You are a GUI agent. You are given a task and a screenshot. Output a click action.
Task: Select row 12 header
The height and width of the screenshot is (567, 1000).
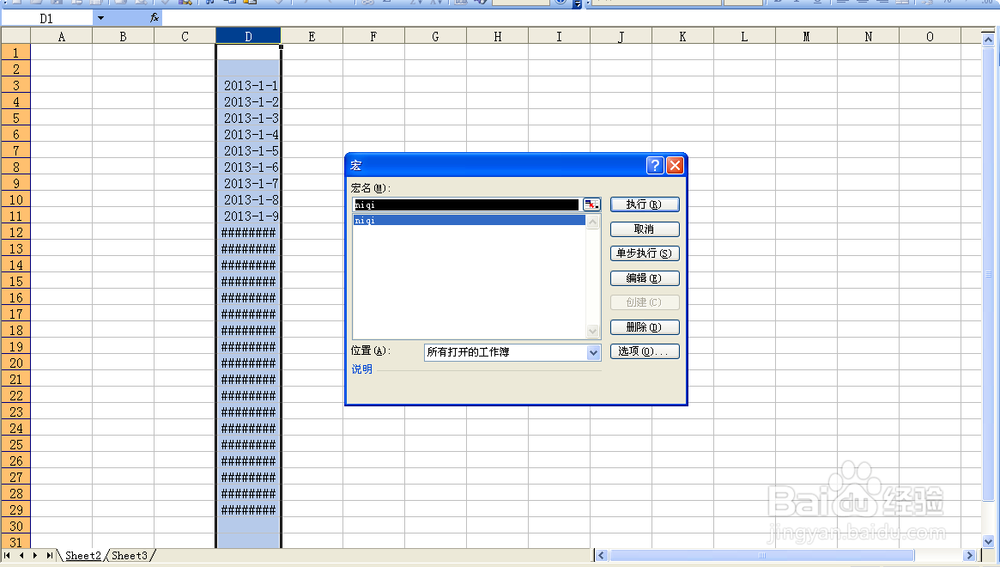click(16, 232)
